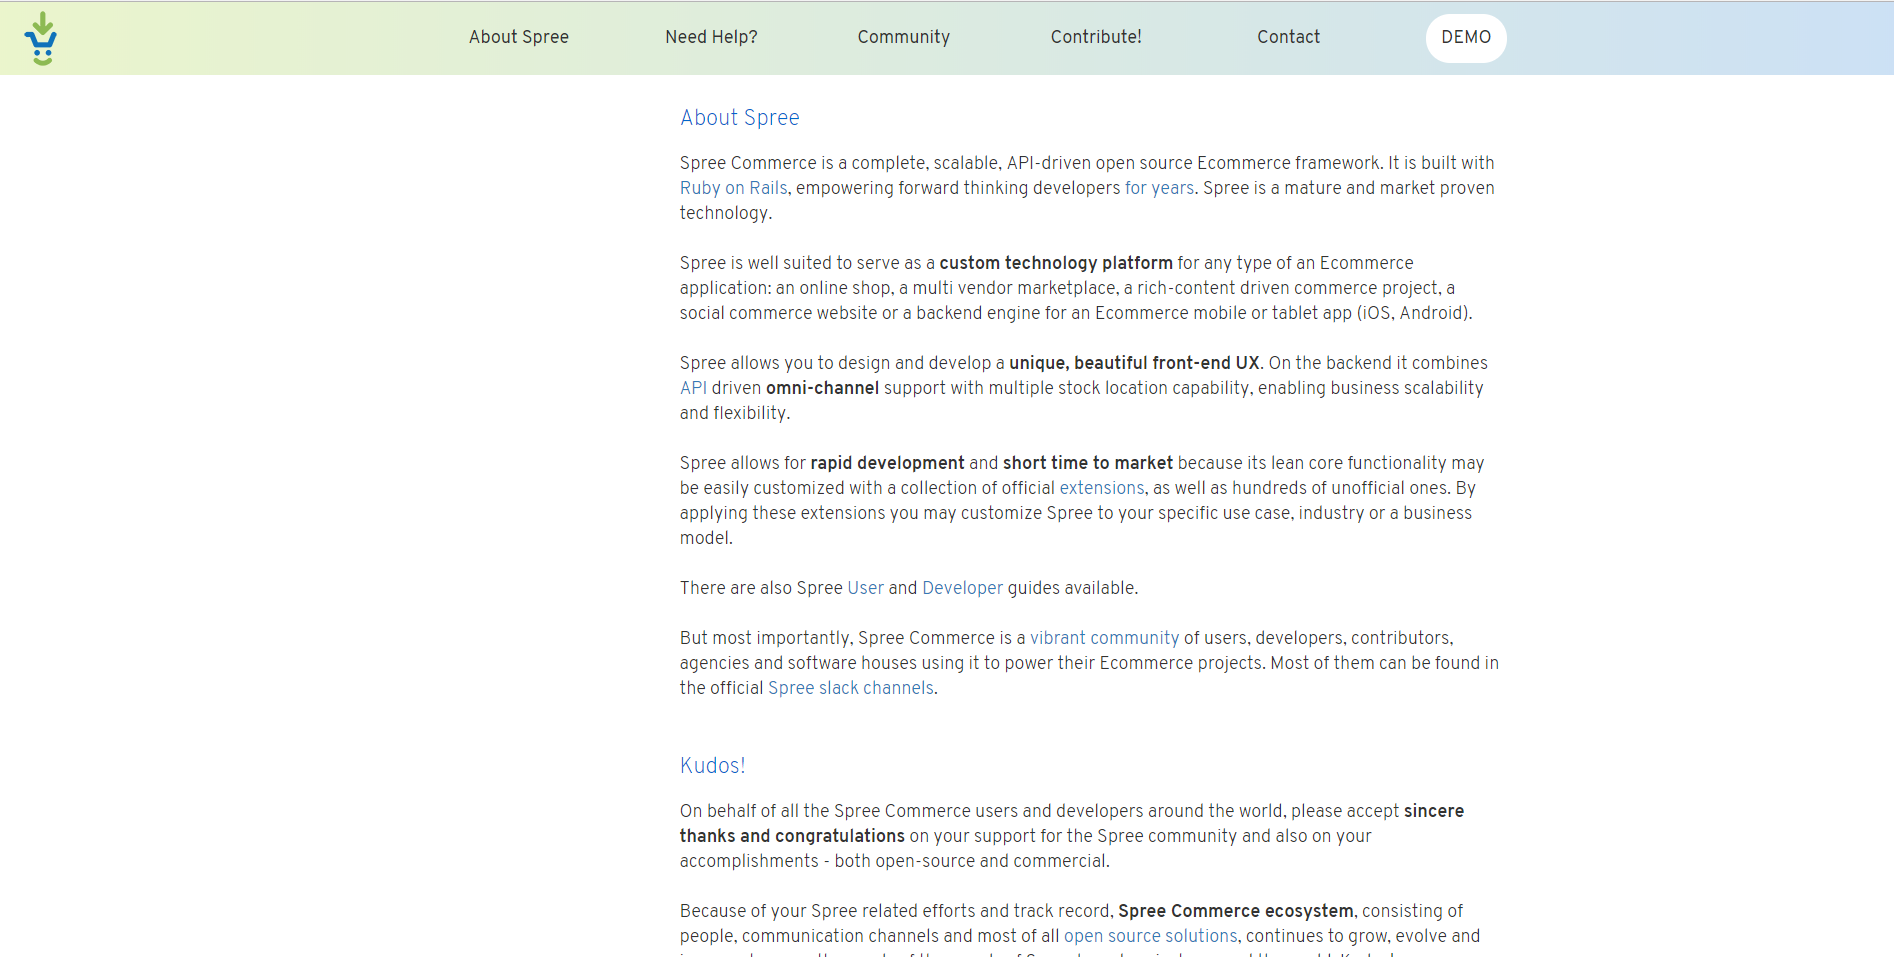The width and height of the screenshot is (1894, 957).
Task: Open the Developer guide link
Action: tap(962, 588)
